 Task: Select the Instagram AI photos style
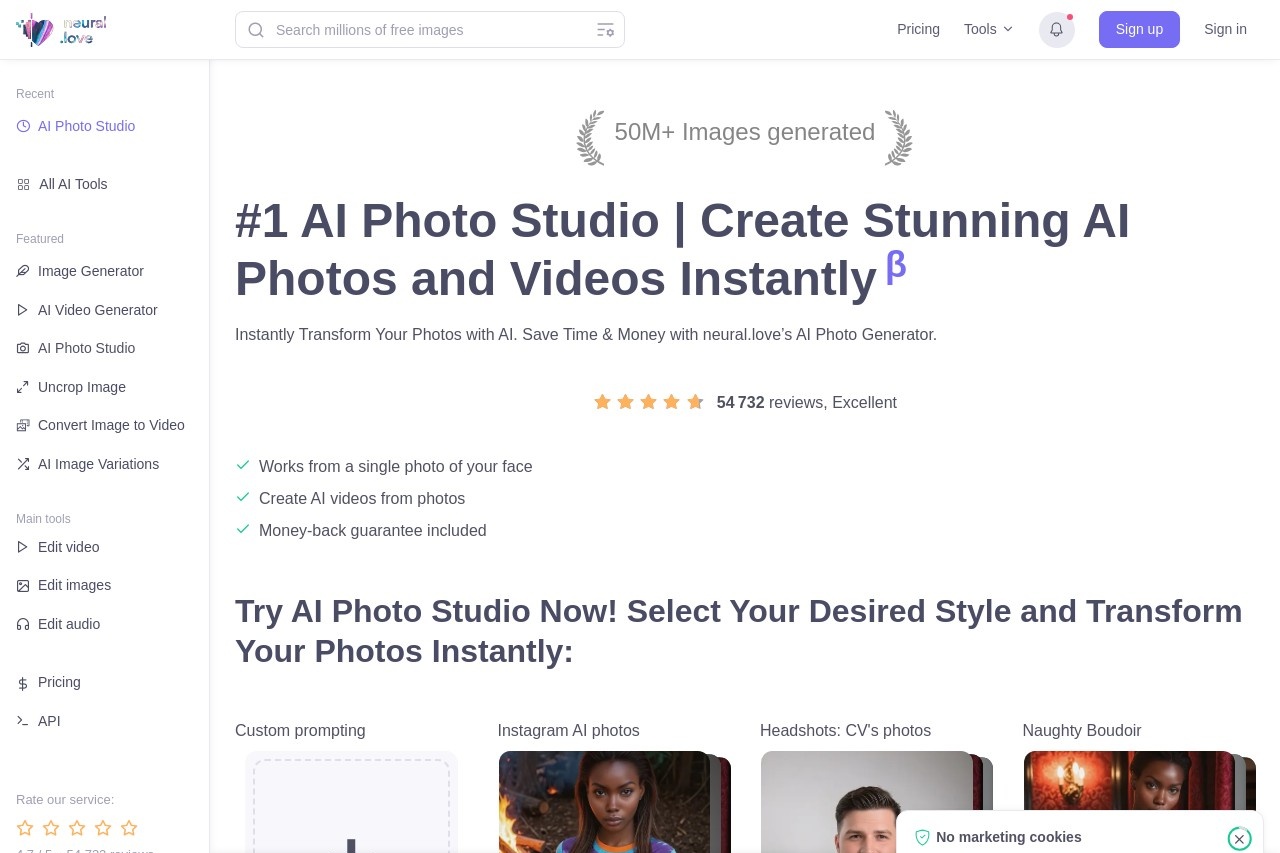coord(604,800)
